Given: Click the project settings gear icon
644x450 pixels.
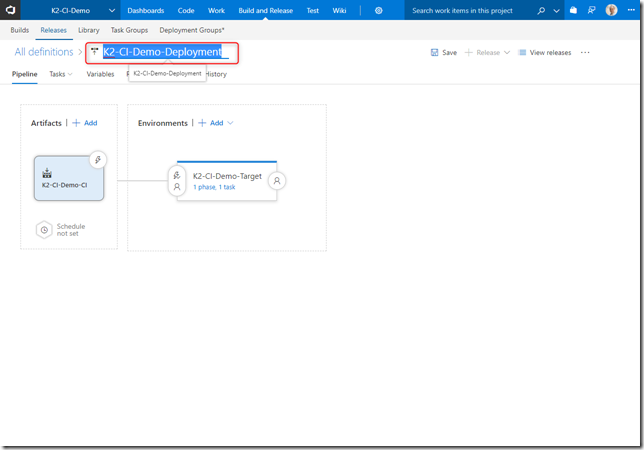Looking at the screenshot, I should coord(378,10).
